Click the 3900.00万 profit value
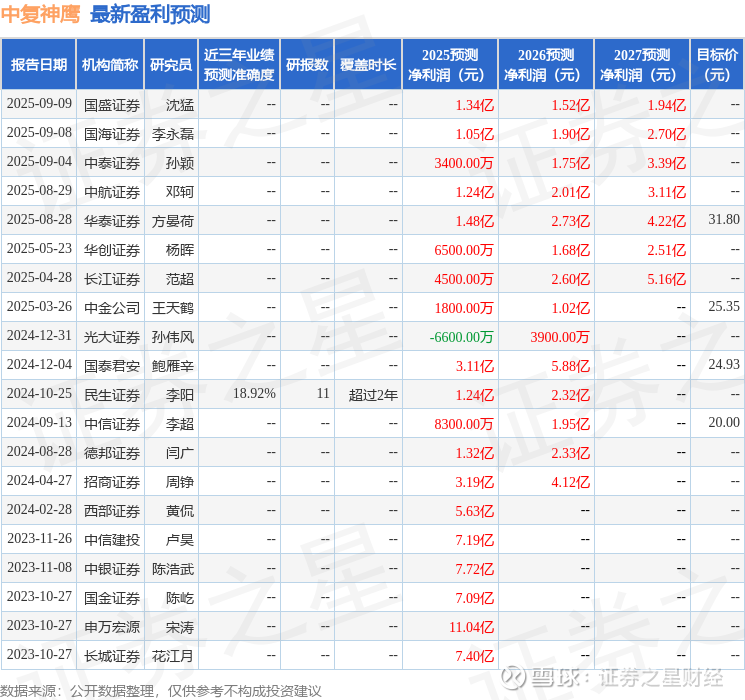Screen dimensions: 745x700 click(560, 337)
